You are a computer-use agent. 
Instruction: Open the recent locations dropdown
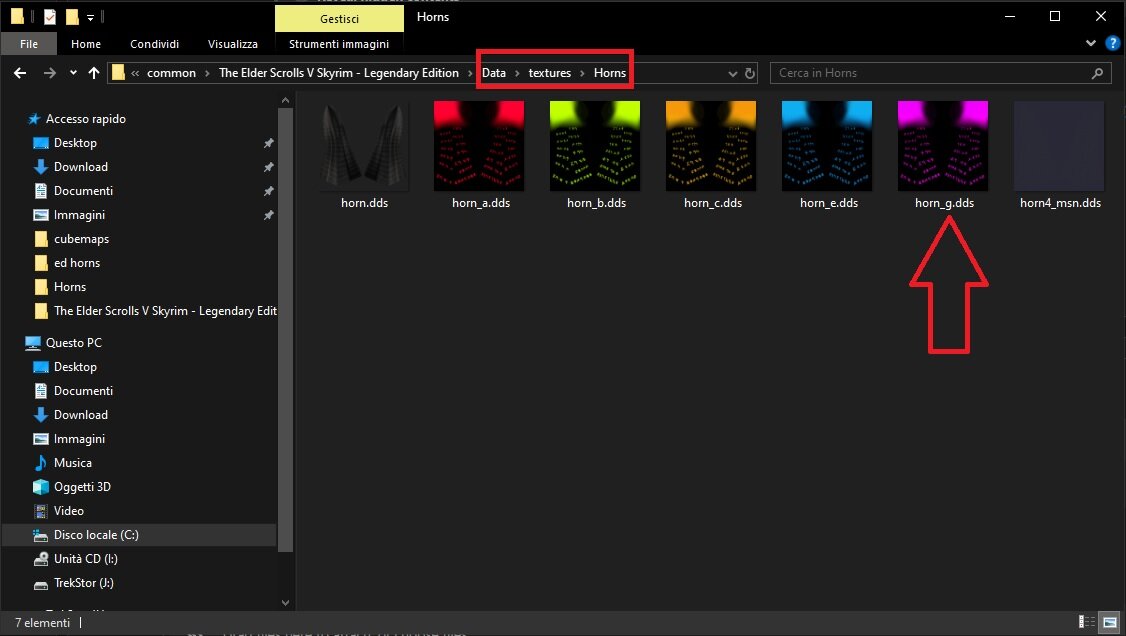point(73,73)
